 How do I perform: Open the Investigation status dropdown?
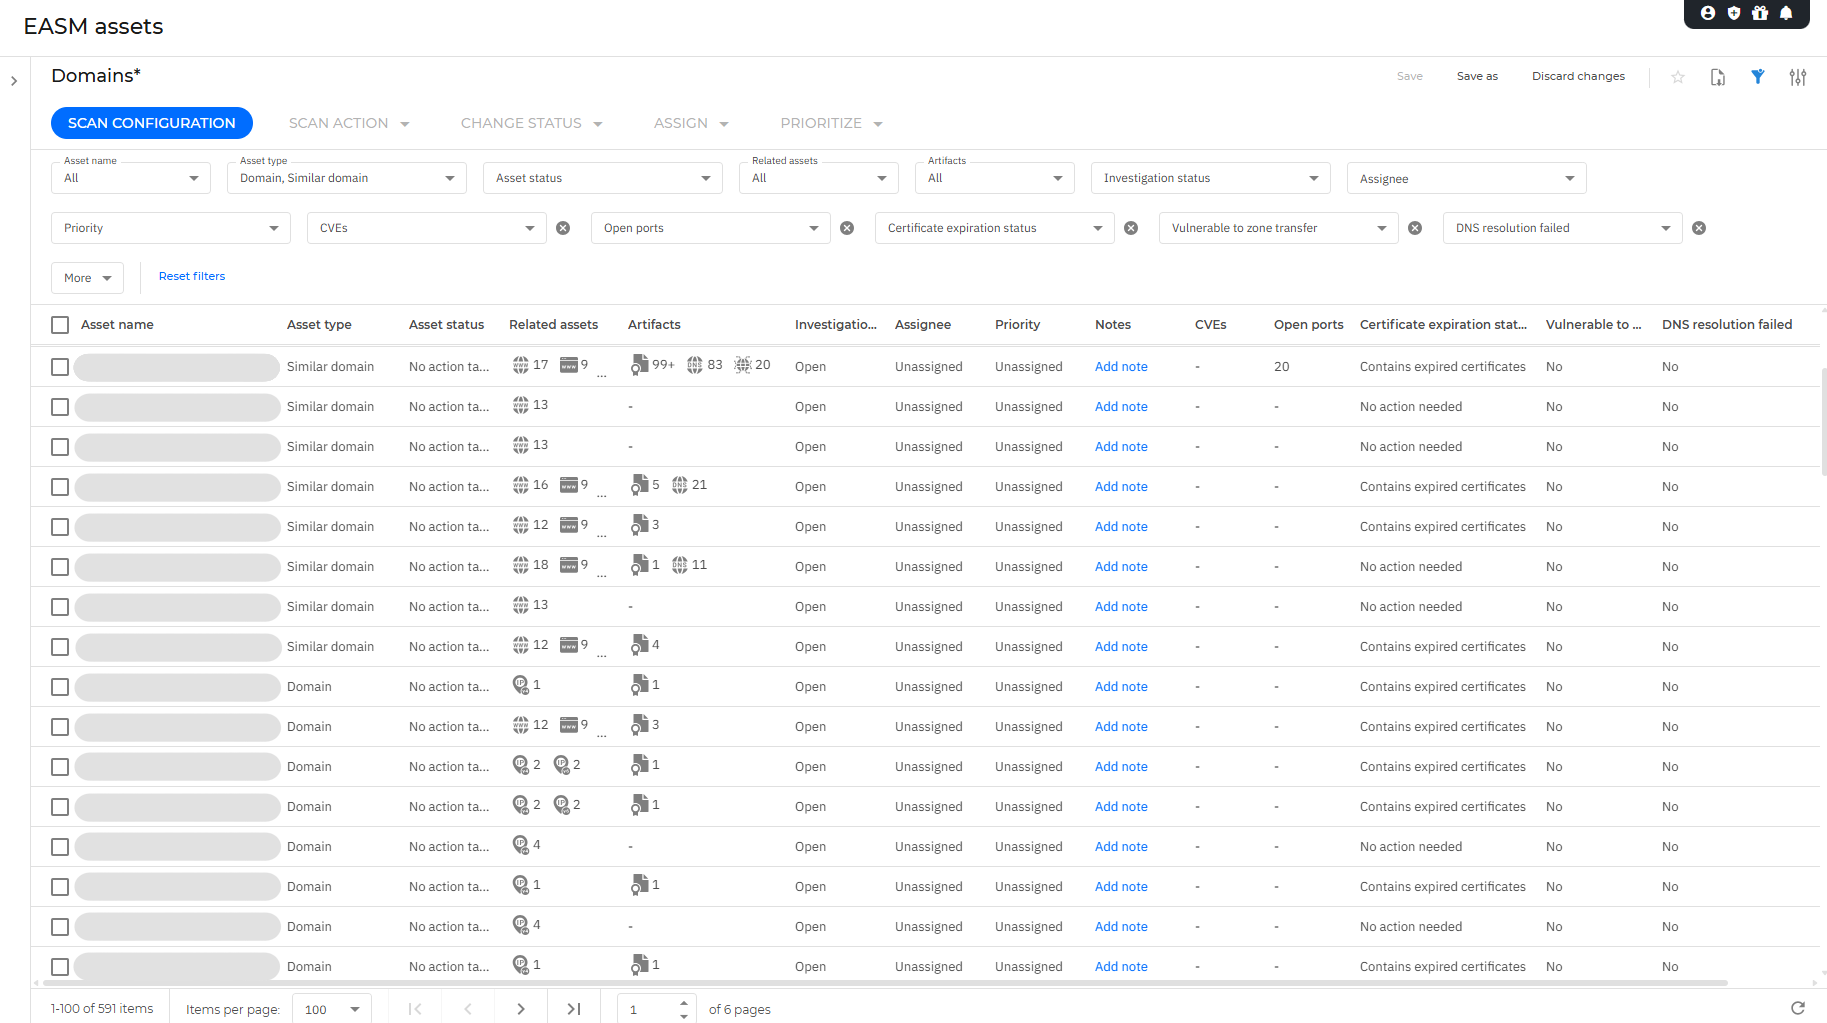point(1210,178)
